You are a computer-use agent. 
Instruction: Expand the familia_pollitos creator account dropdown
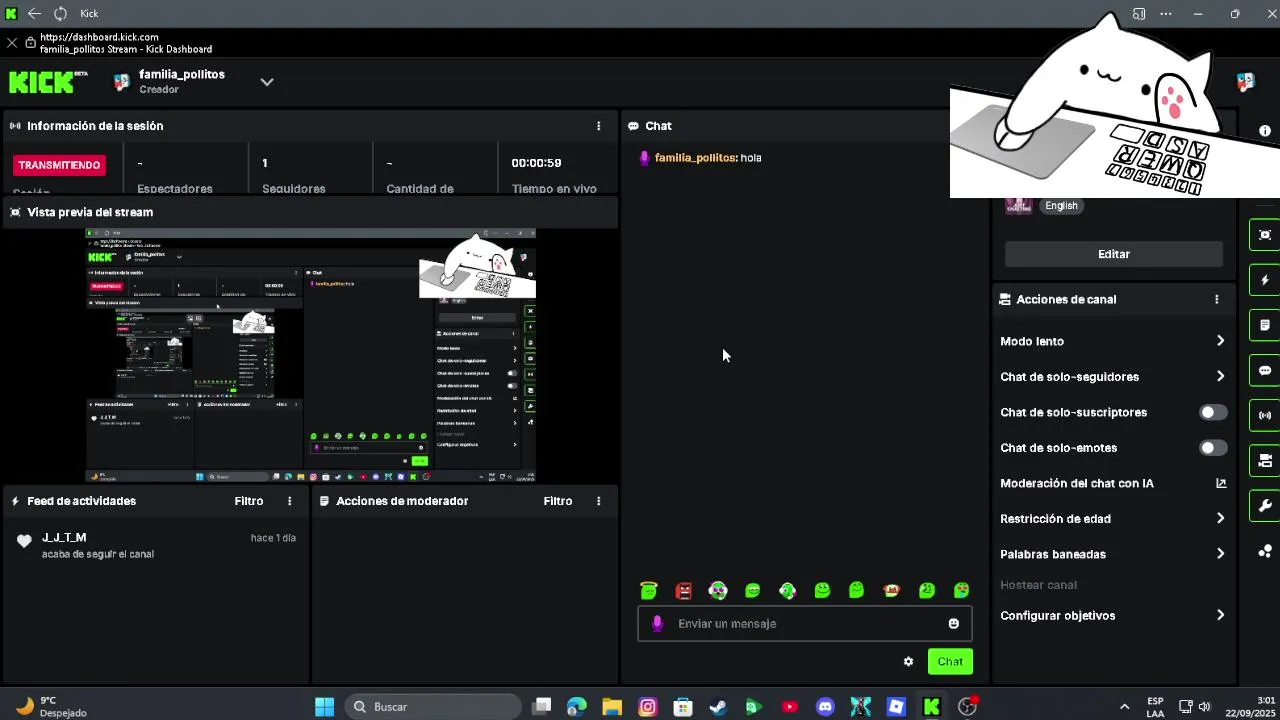pos(267,82)
